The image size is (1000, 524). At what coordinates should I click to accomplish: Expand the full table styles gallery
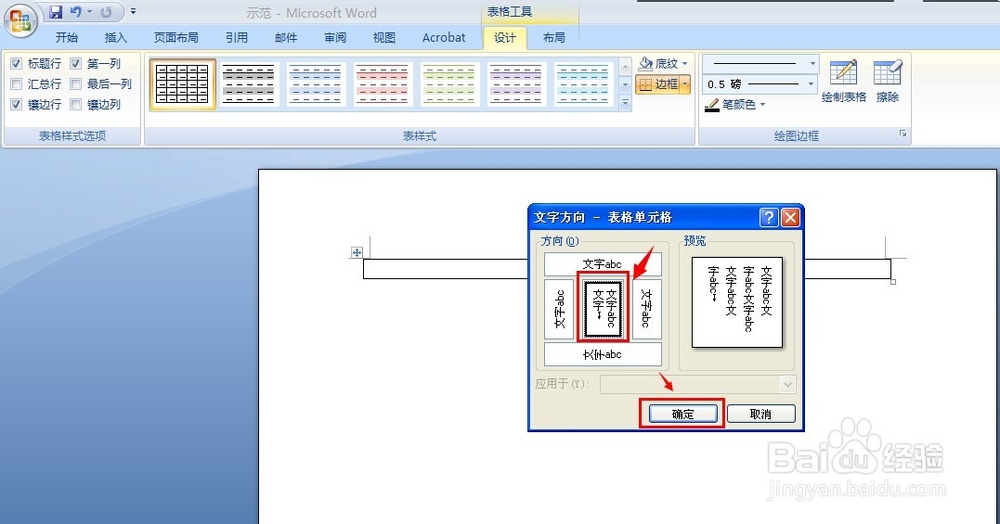point(625,103)
